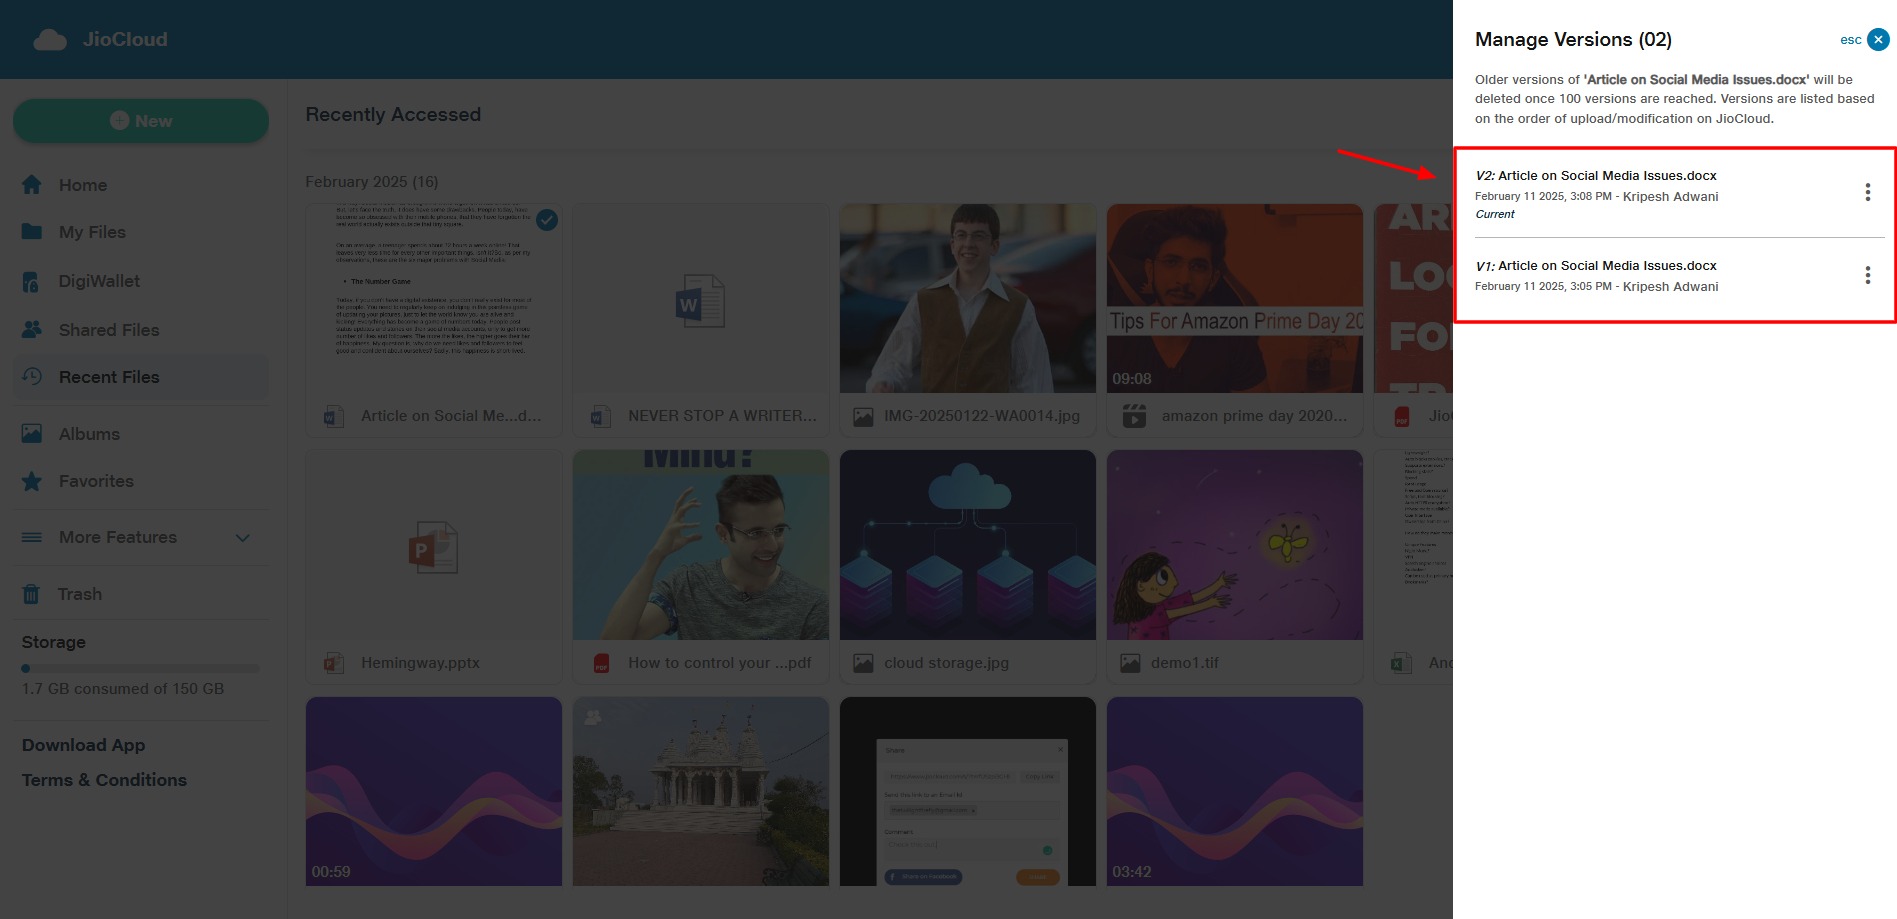Open the Terms & Conditions link
Viewport: 1897px width, 919px height.
(104, 780)
